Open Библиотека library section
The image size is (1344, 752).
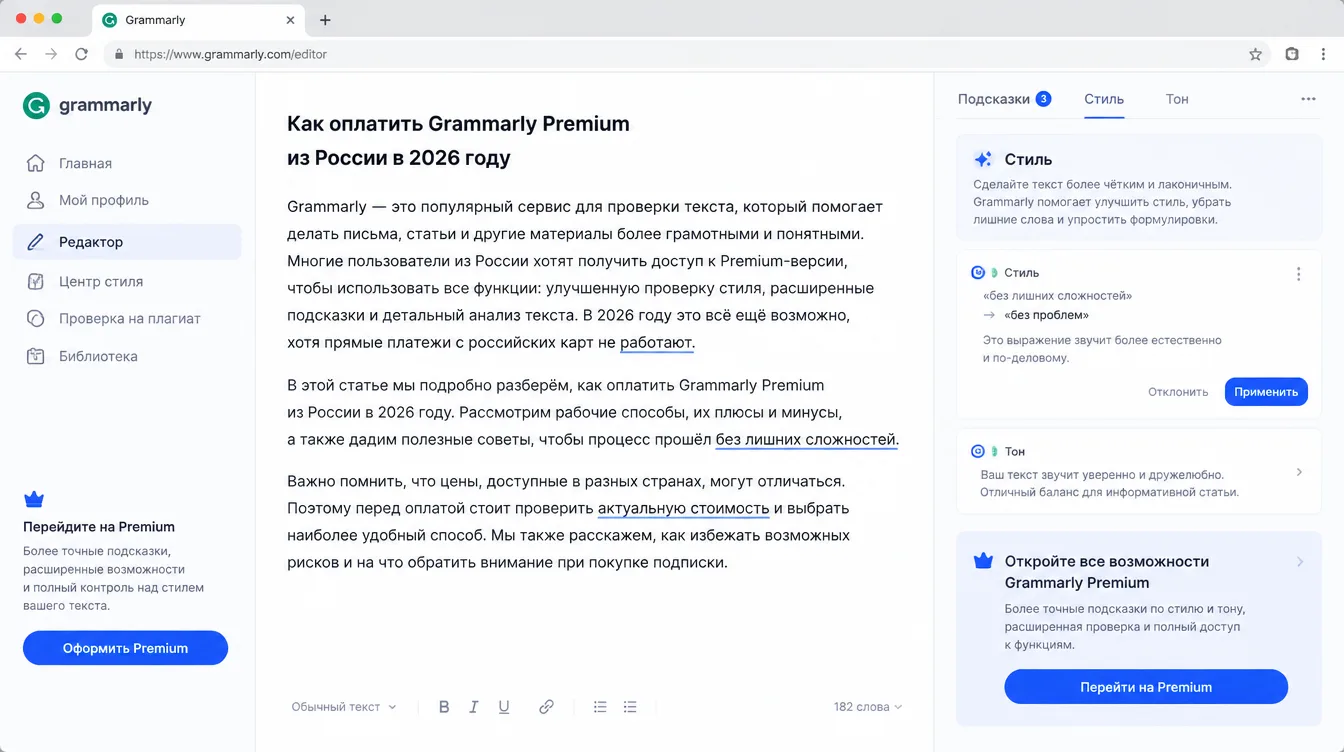tap(127, 356)
